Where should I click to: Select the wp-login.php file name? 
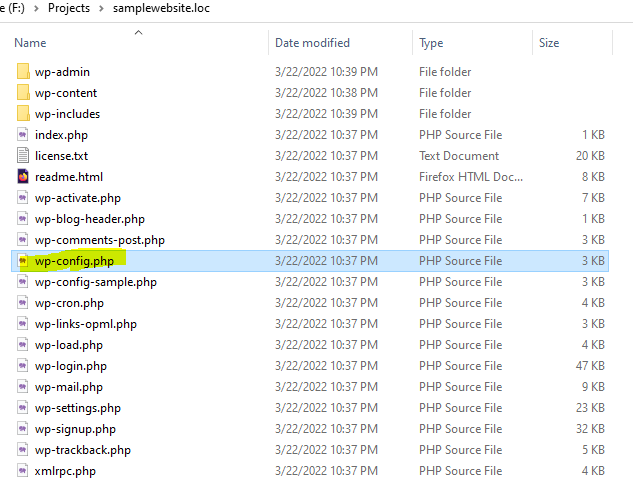click(71, 366)
